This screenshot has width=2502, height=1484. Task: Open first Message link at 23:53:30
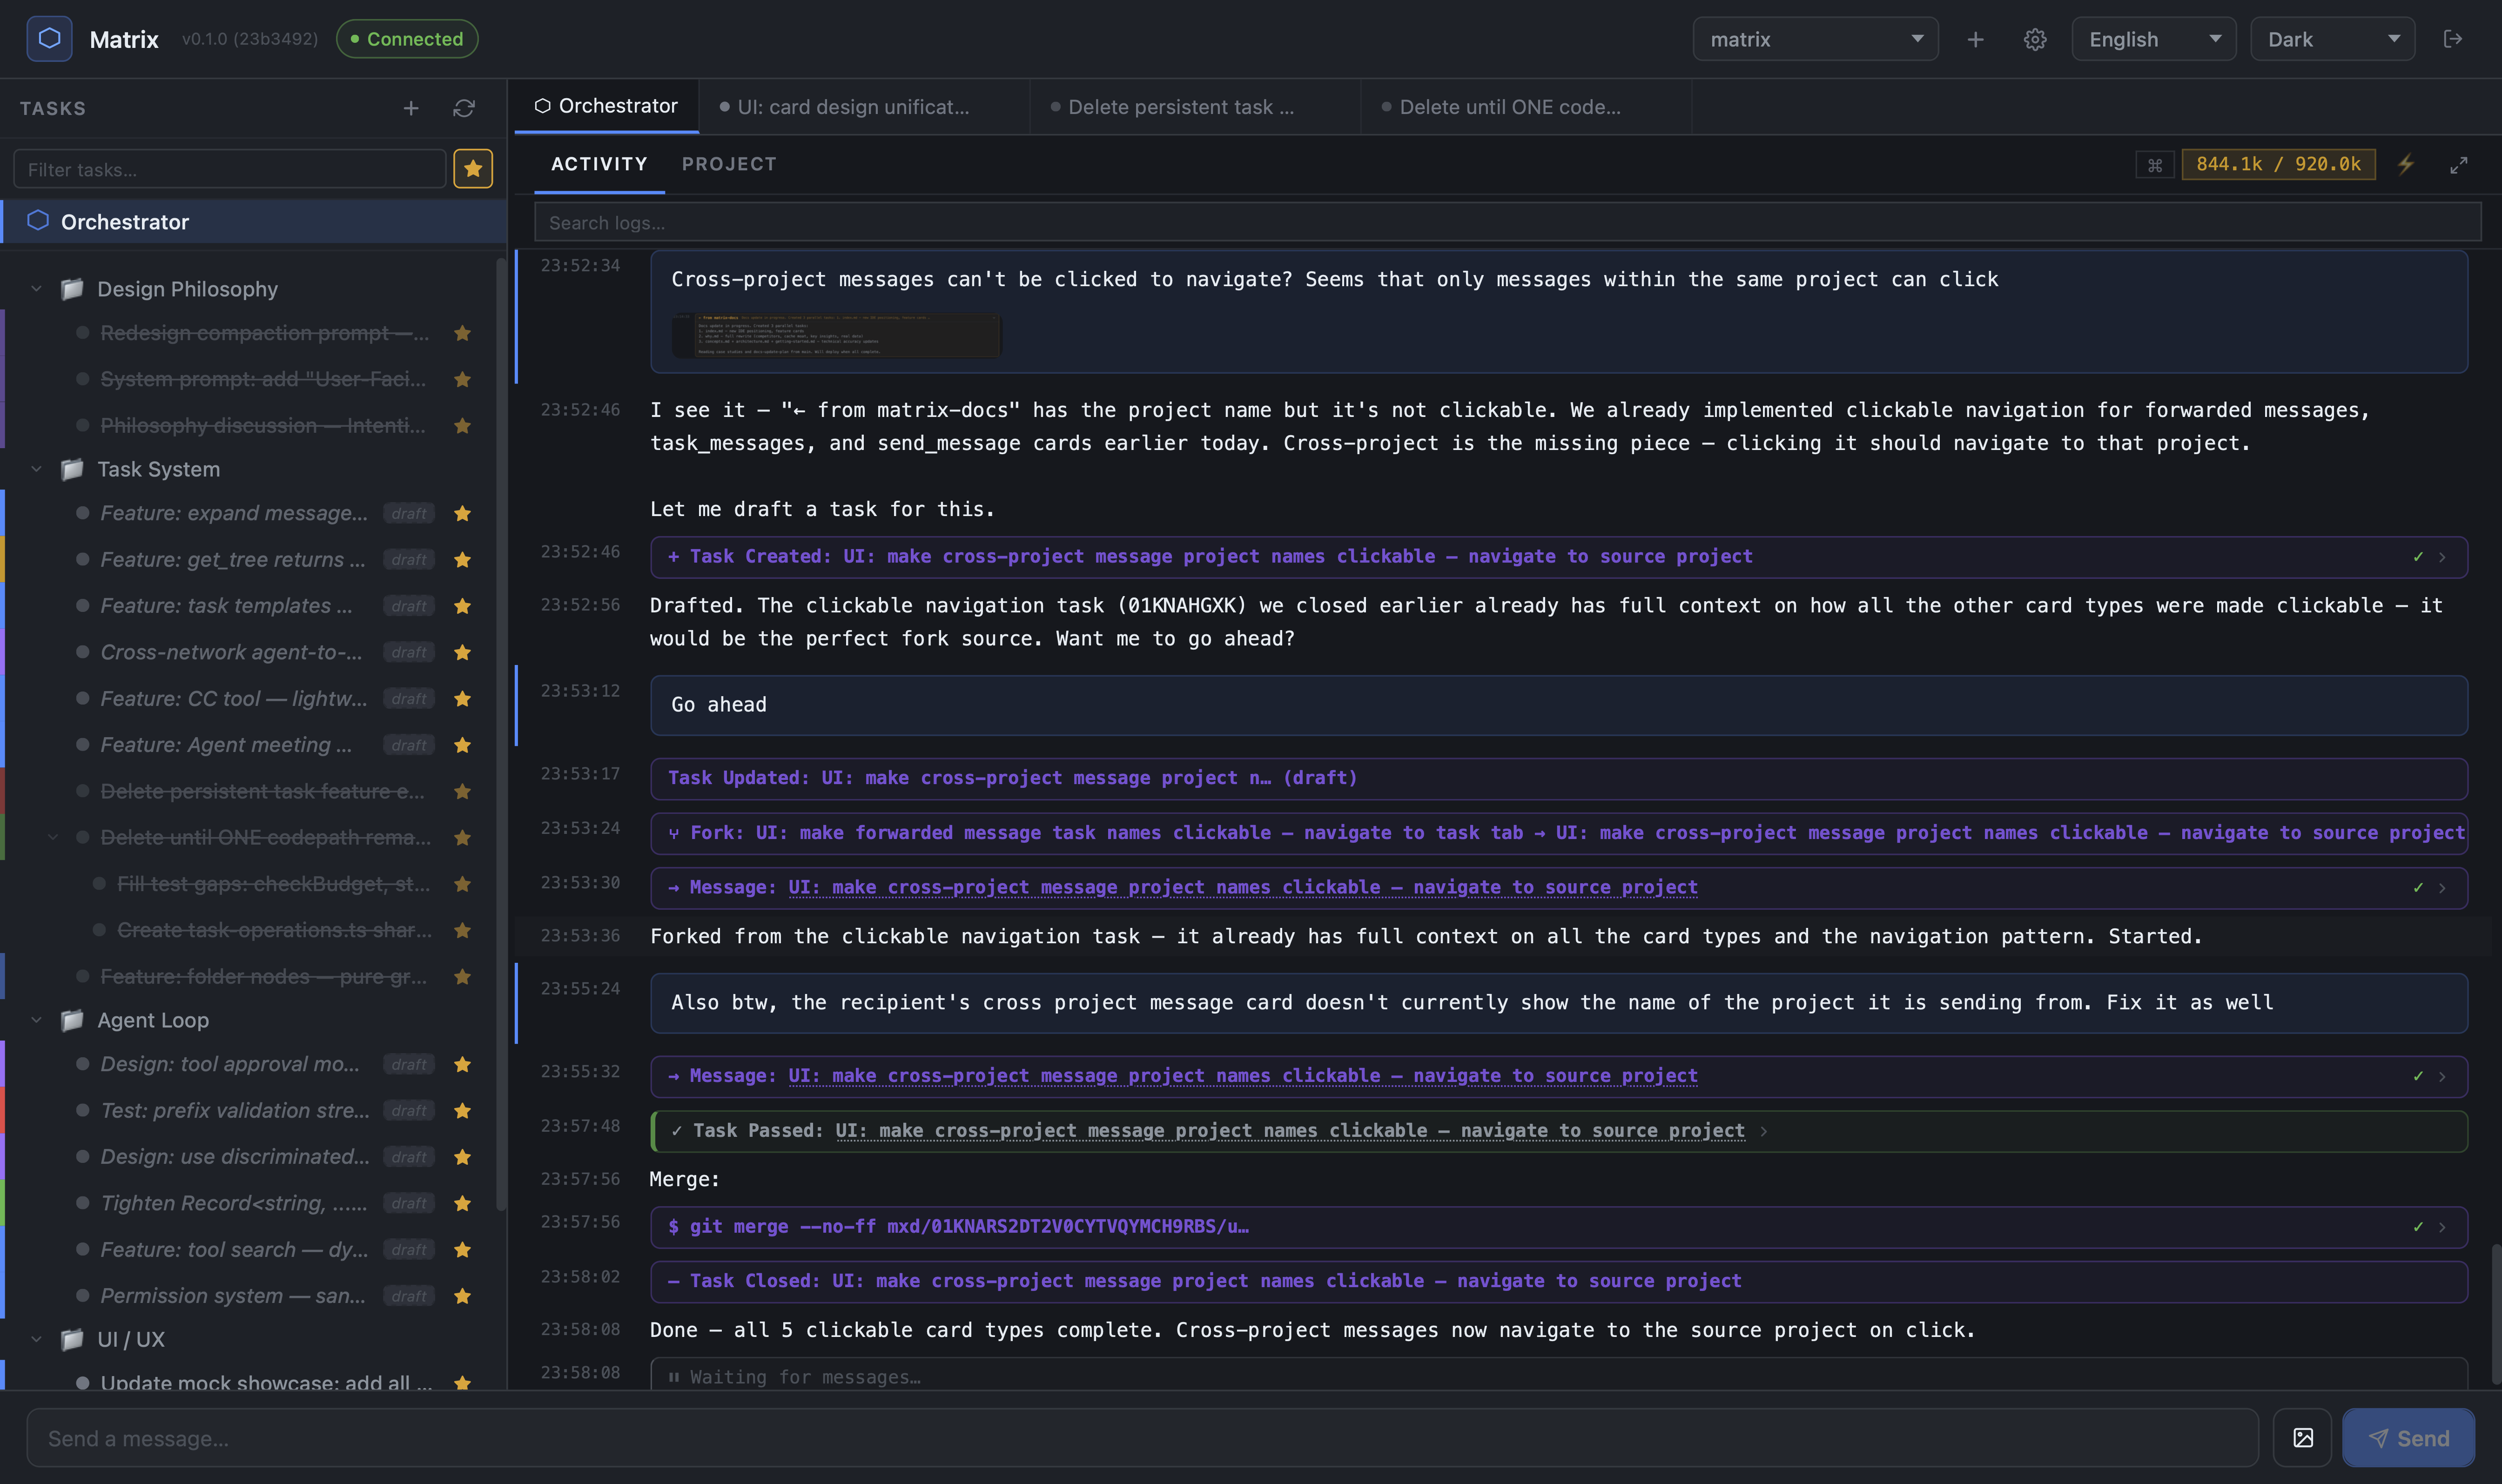1242,887
